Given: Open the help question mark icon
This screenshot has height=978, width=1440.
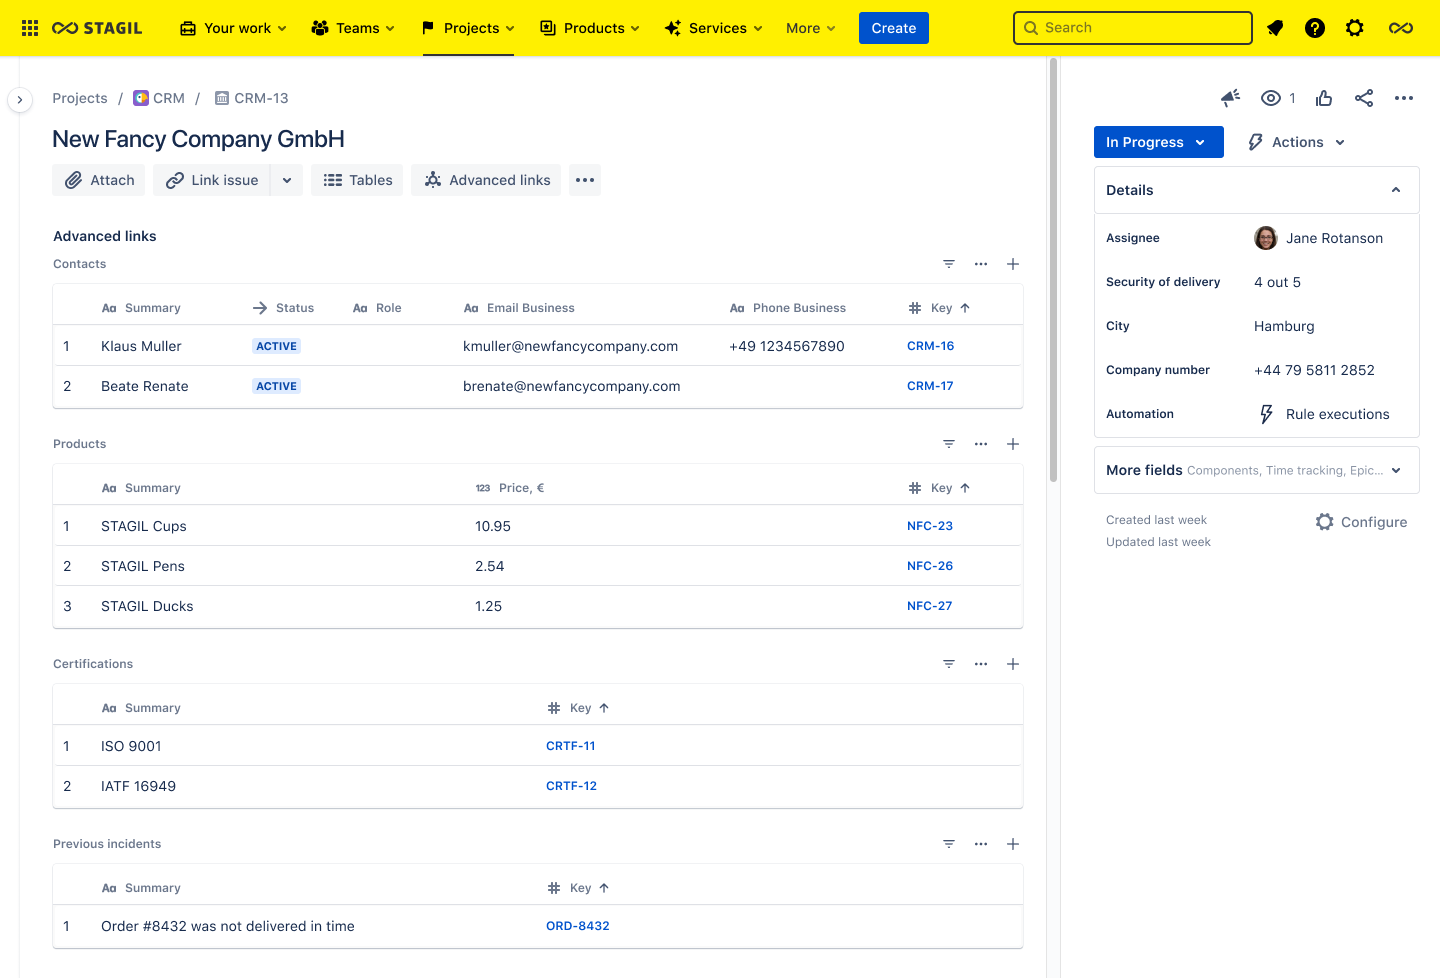Looking at the screenshot, I should click(1315, 28).
